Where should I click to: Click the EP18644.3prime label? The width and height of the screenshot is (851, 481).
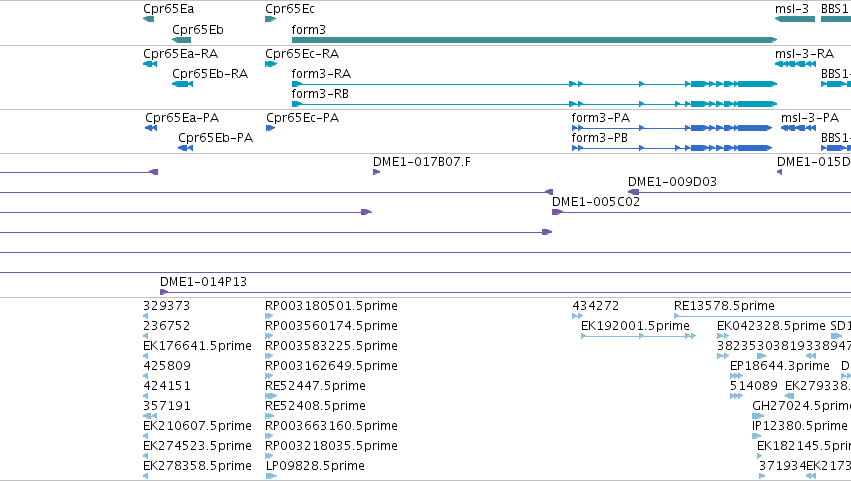click(x=780, y=366)
